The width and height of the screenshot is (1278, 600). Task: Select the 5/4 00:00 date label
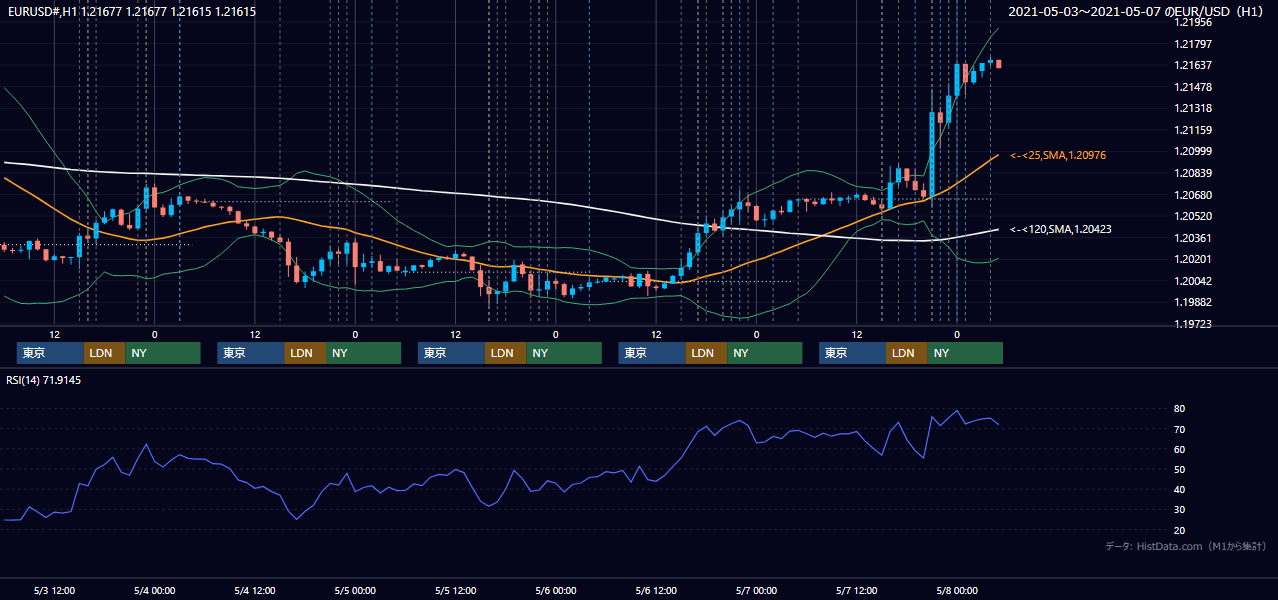pyautogui.click(x=154, y=590)
